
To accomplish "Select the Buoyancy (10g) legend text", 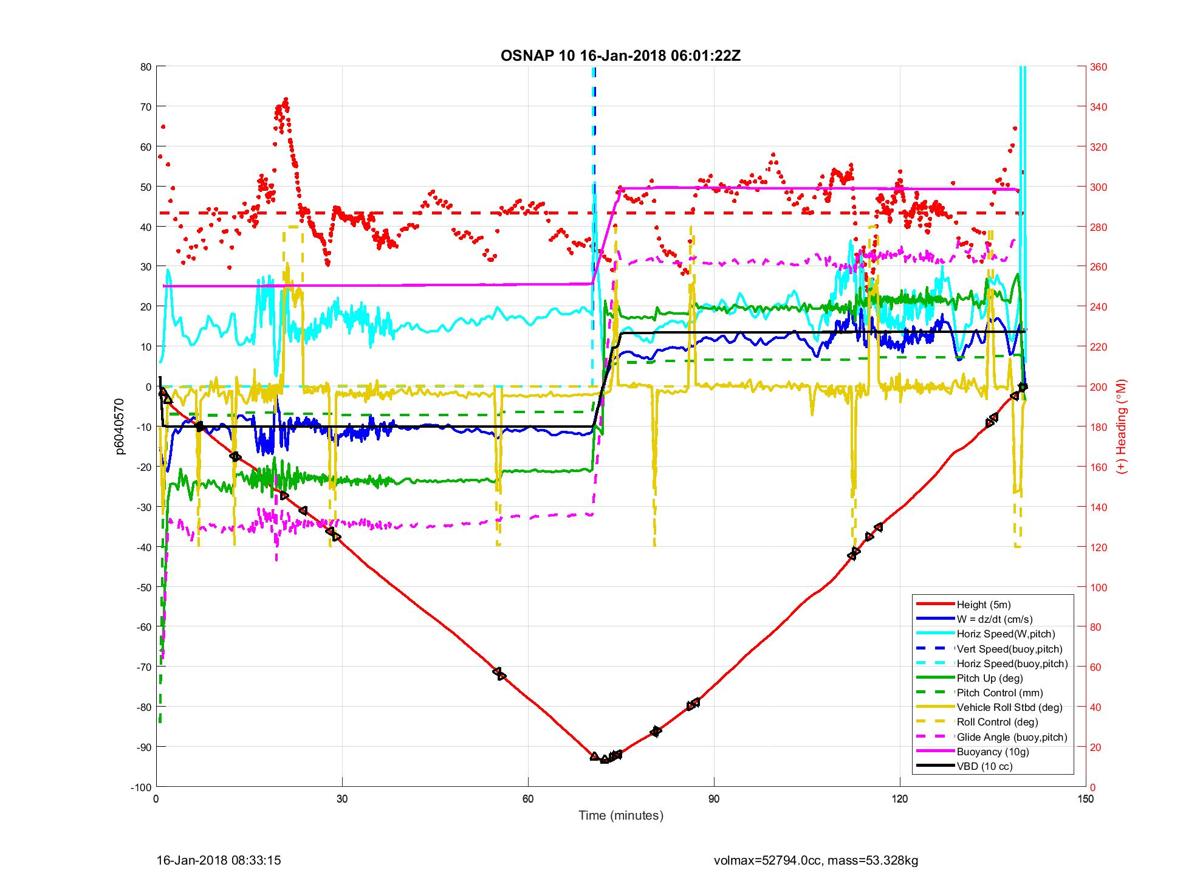I will [x=994, y=751].
